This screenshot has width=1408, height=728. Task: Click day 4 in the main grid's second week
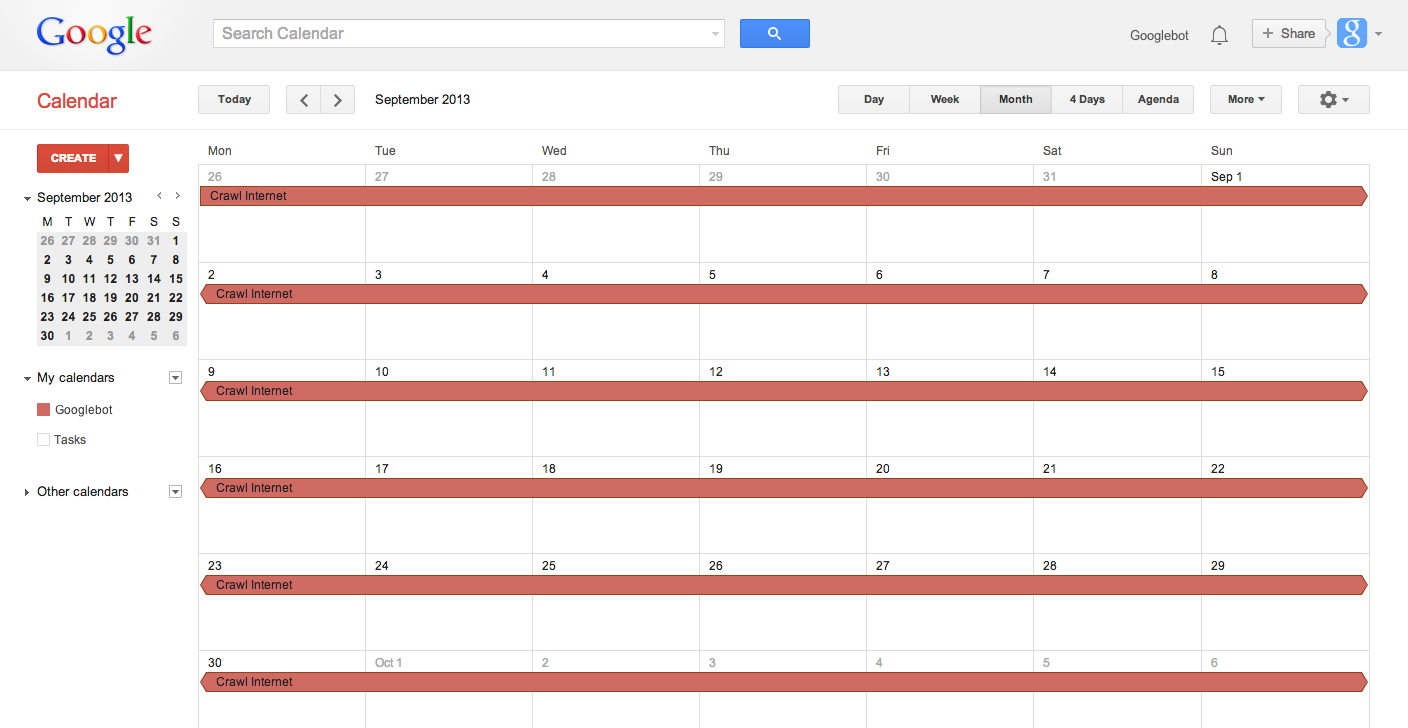point(545,275)
